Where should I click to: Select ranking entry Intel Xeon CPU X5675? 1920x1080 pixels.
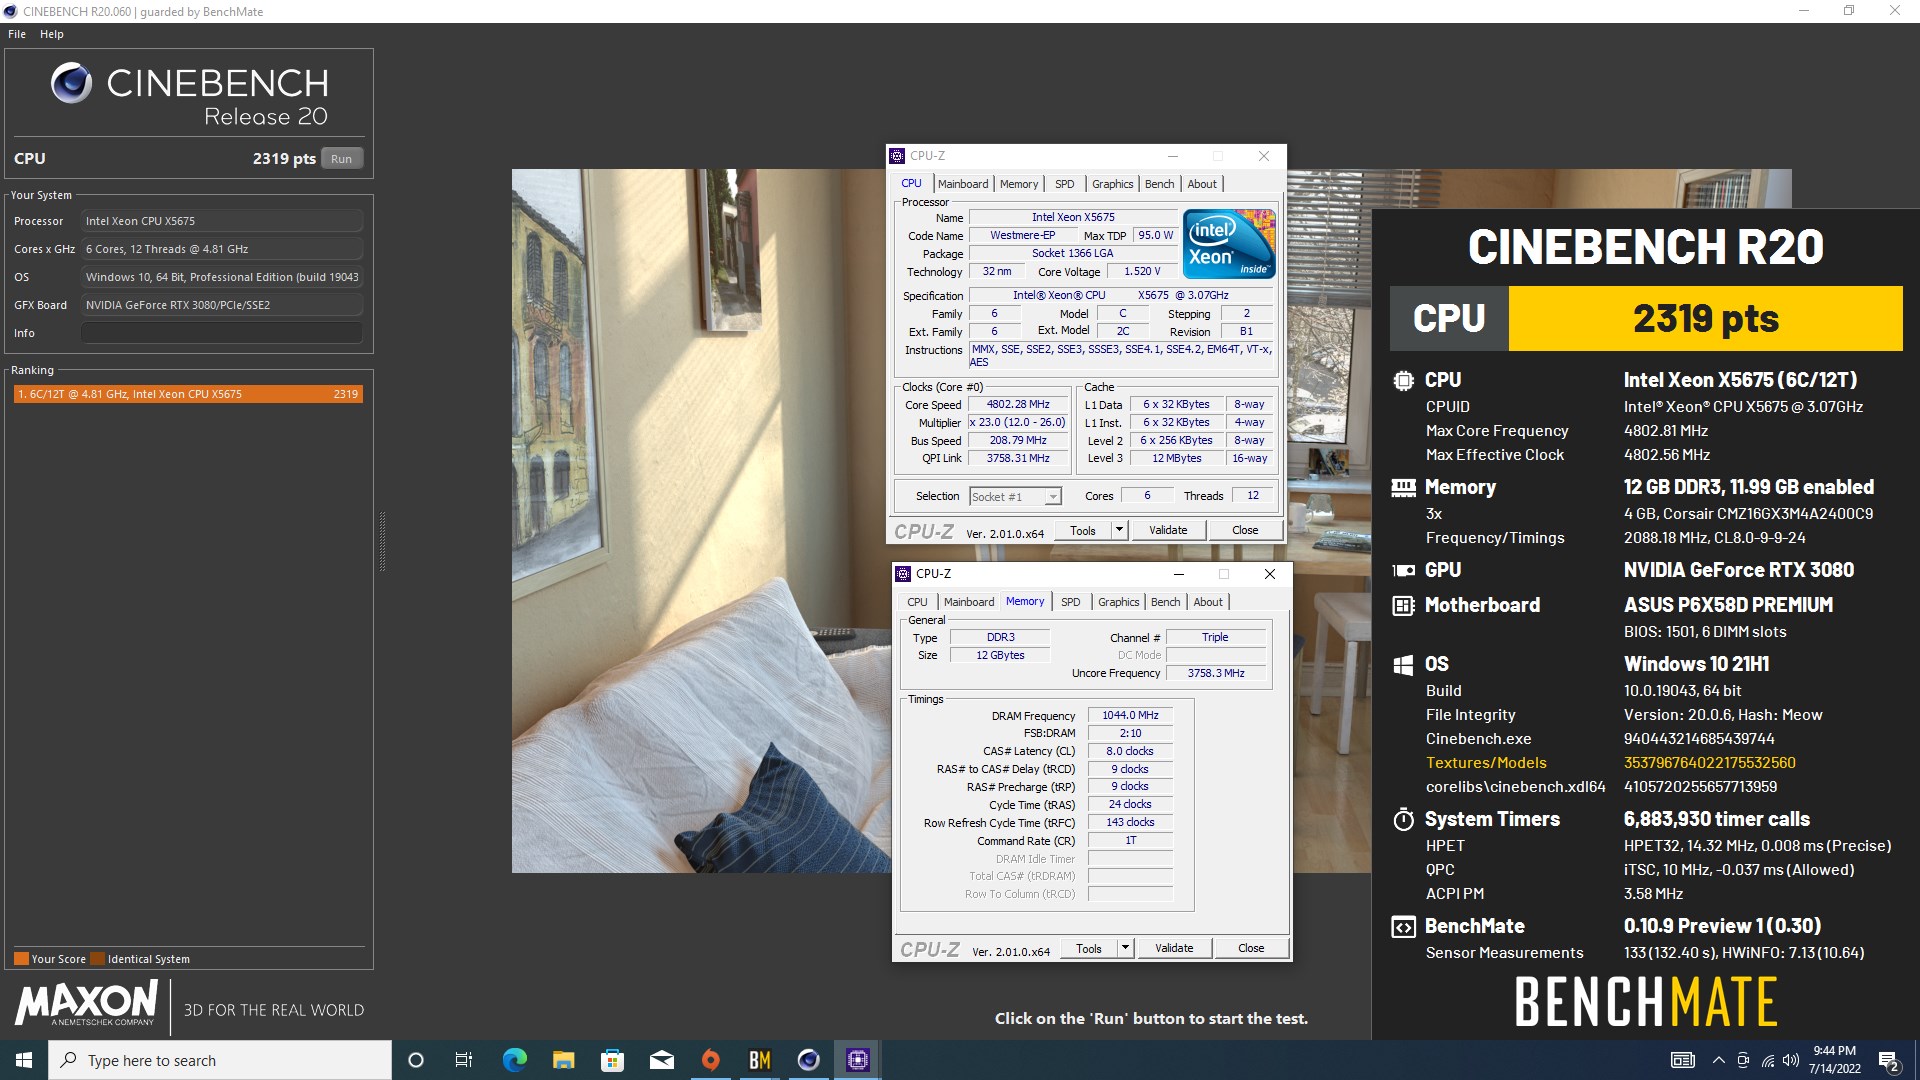[x=188, y=394]
